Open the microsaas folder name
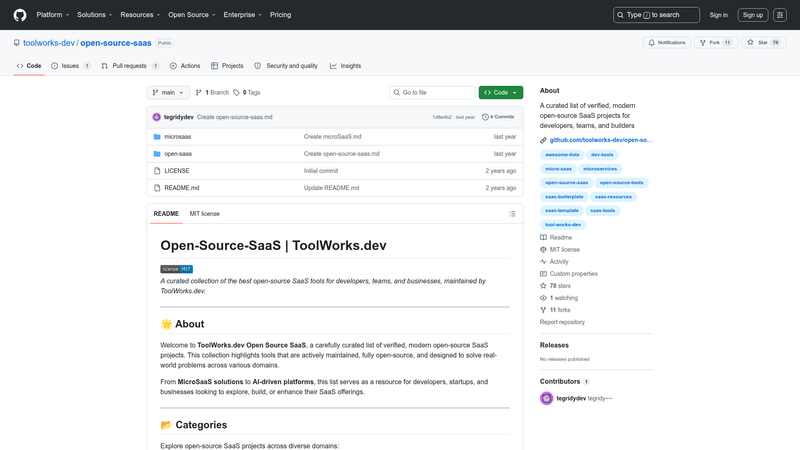800x450 pixels. 178,137
